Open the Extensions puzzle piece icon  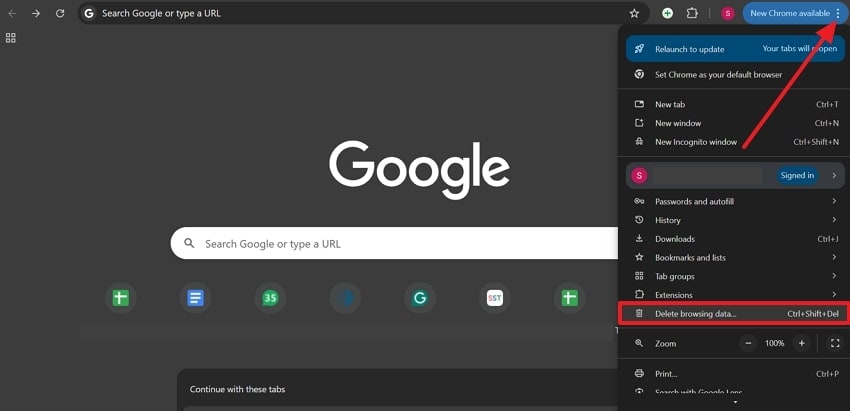[692, 14]
